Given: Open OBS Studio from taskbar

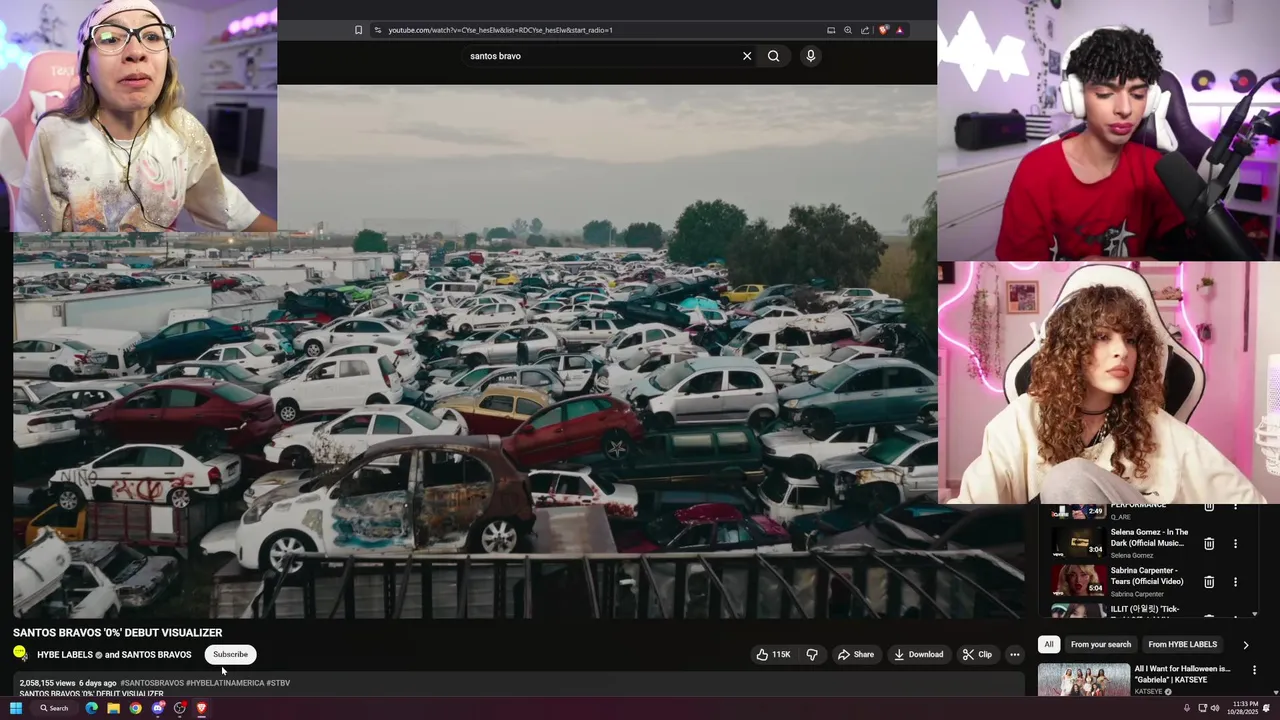Looking at the screenshot, I should click(x=180, y=708).
